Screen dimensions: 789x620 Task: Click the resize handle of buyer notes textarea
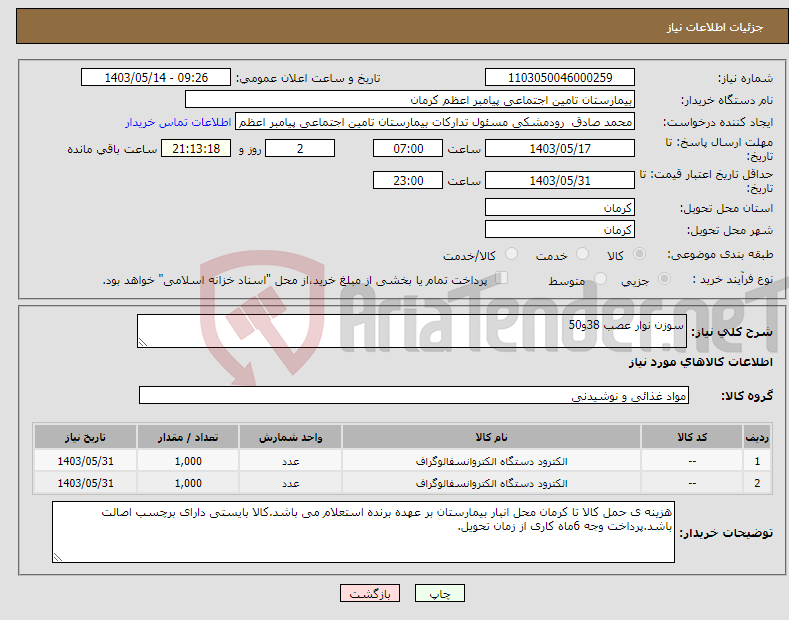tap(58, 557)
